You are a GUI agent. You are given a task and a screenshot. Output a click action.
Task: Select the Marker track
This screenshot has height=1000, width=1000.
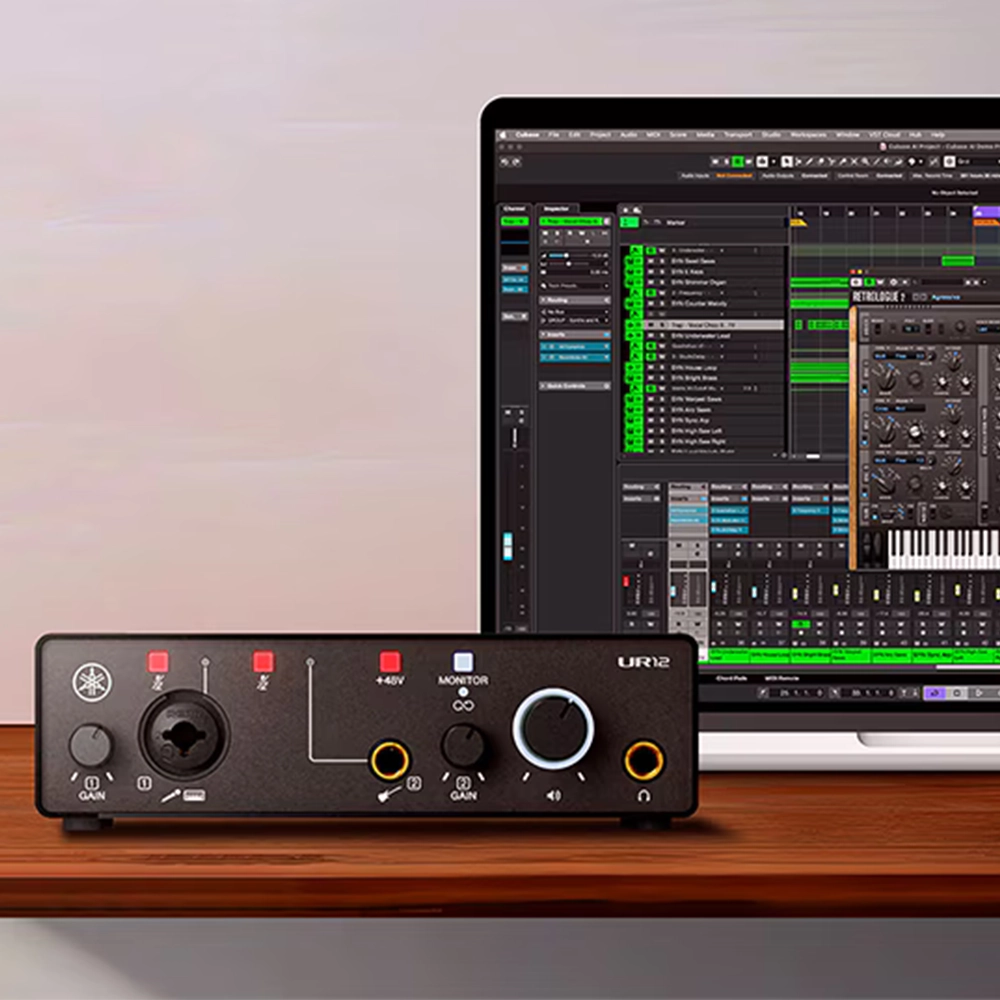coord(704,222)
